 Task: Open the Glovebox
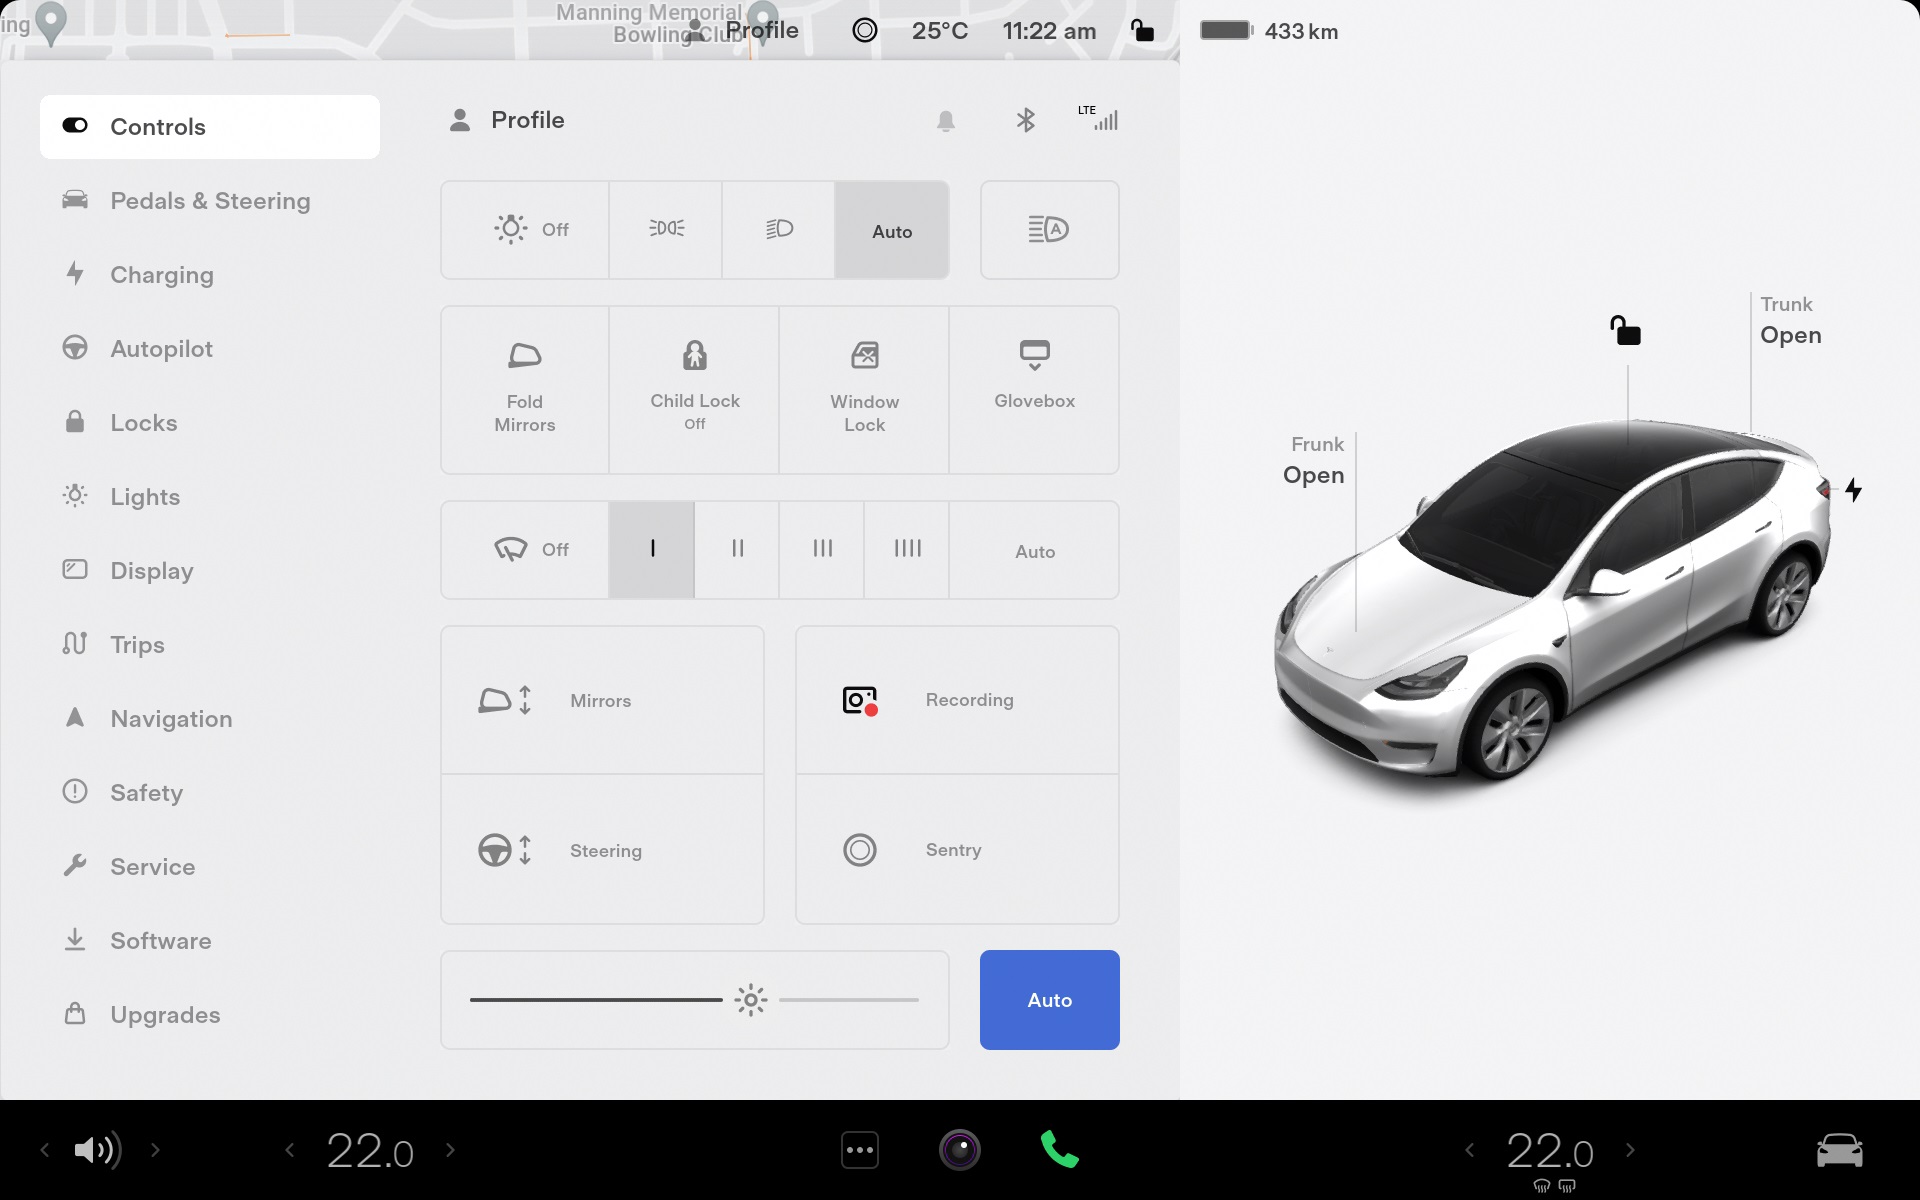(1034, 389)
